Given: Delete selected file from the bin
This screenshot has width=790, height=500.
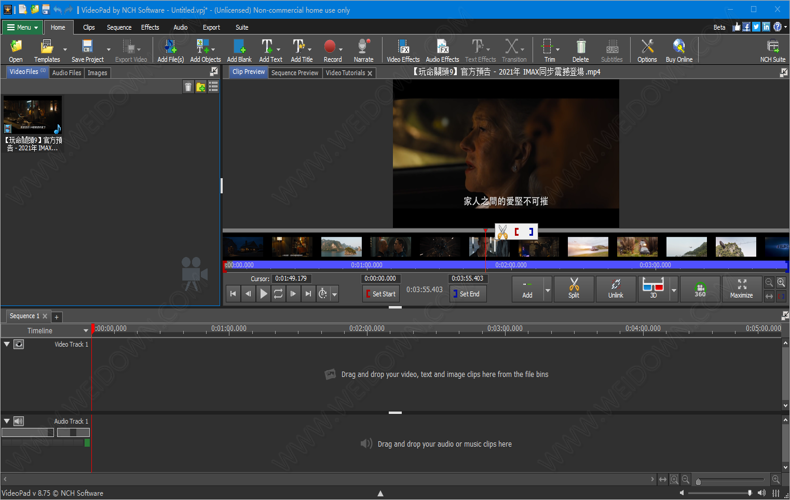Looking at the screenshot, I should 188,87.
